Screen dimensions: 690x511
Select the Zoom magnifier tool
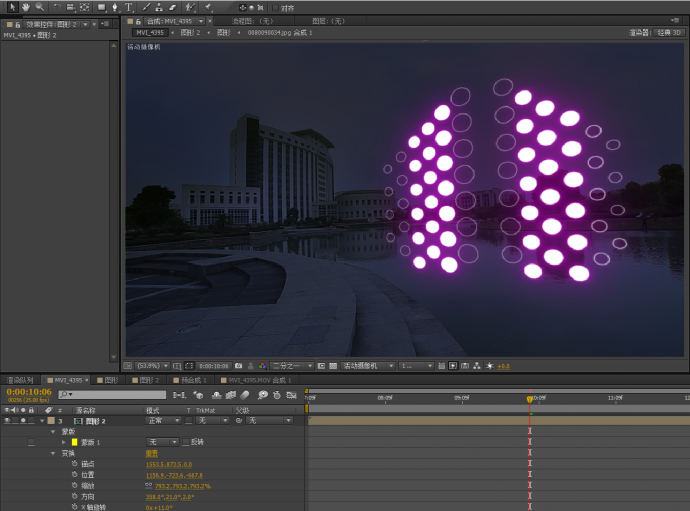[39, 7]
